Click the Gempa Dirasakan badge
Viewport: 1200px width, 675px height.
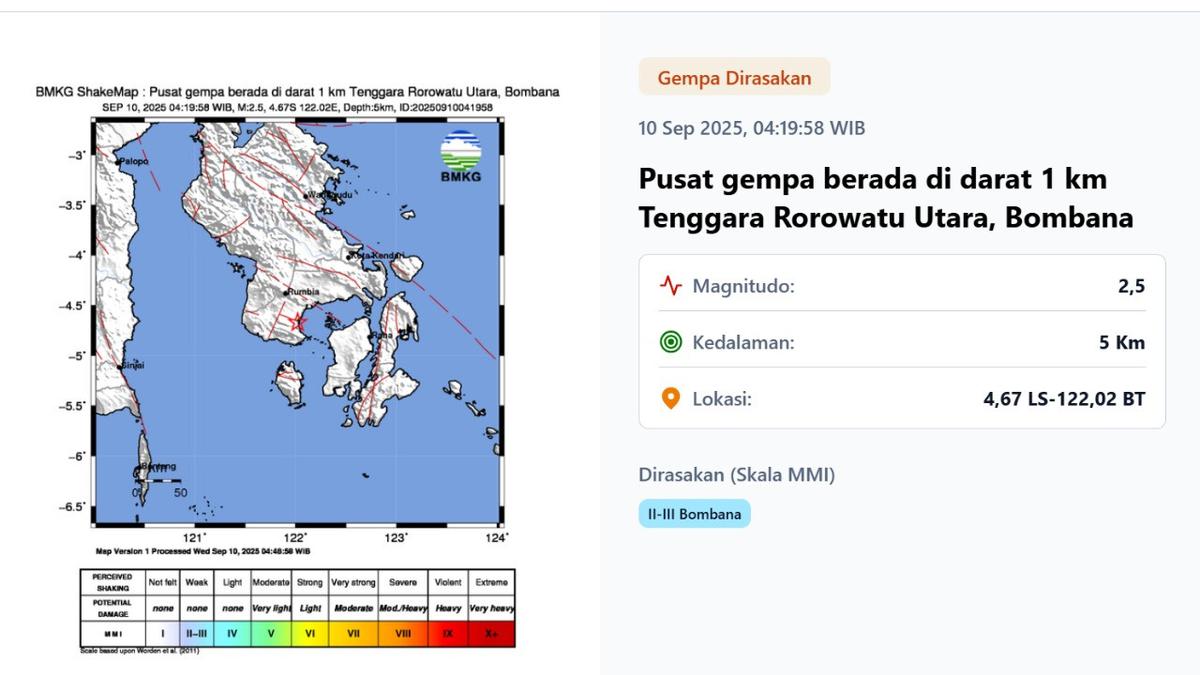click(734, 77)
